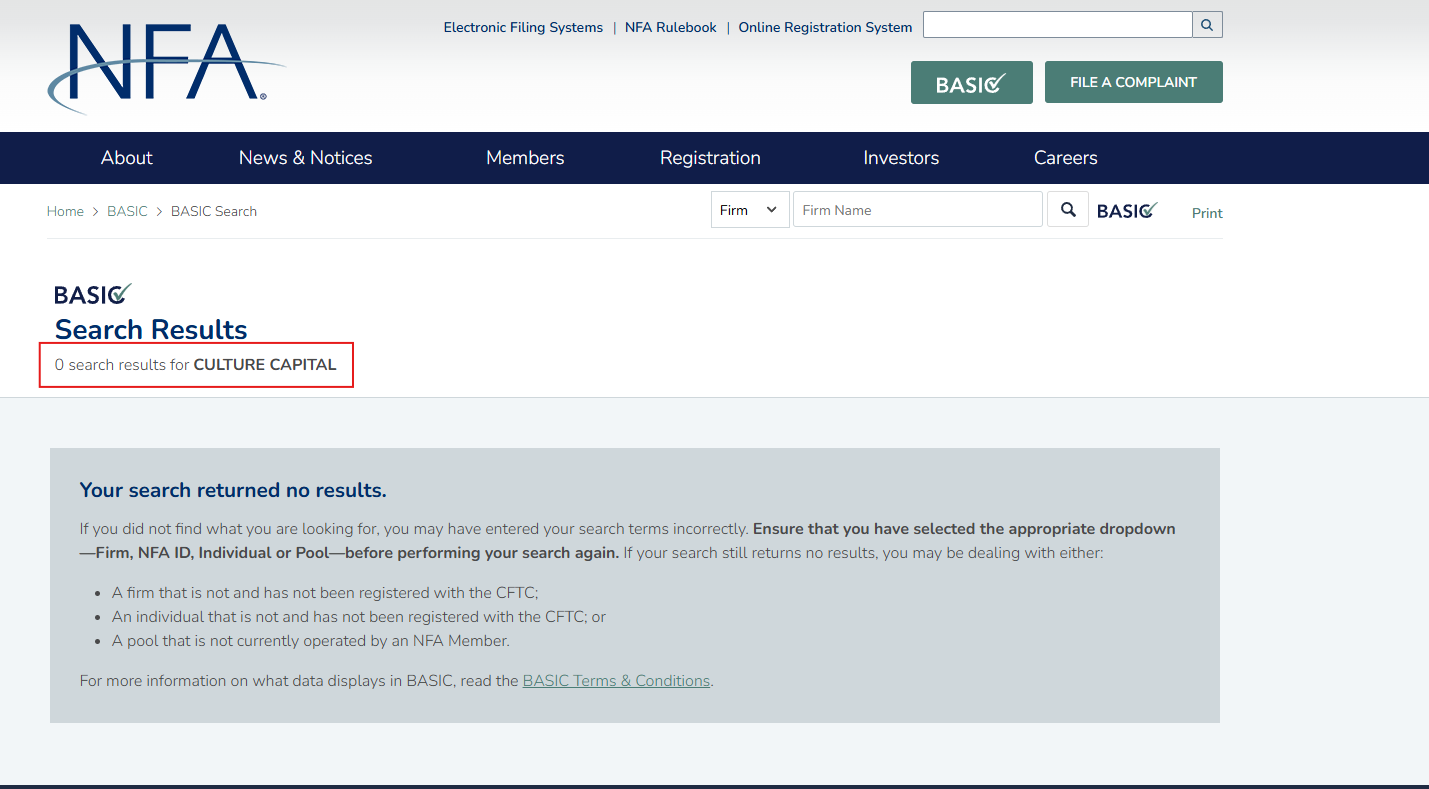Image resolution: width=1429 pixels, height=789 pixels.
Task: Open the NFA Rulebook link
Action: tap(670, 28)
